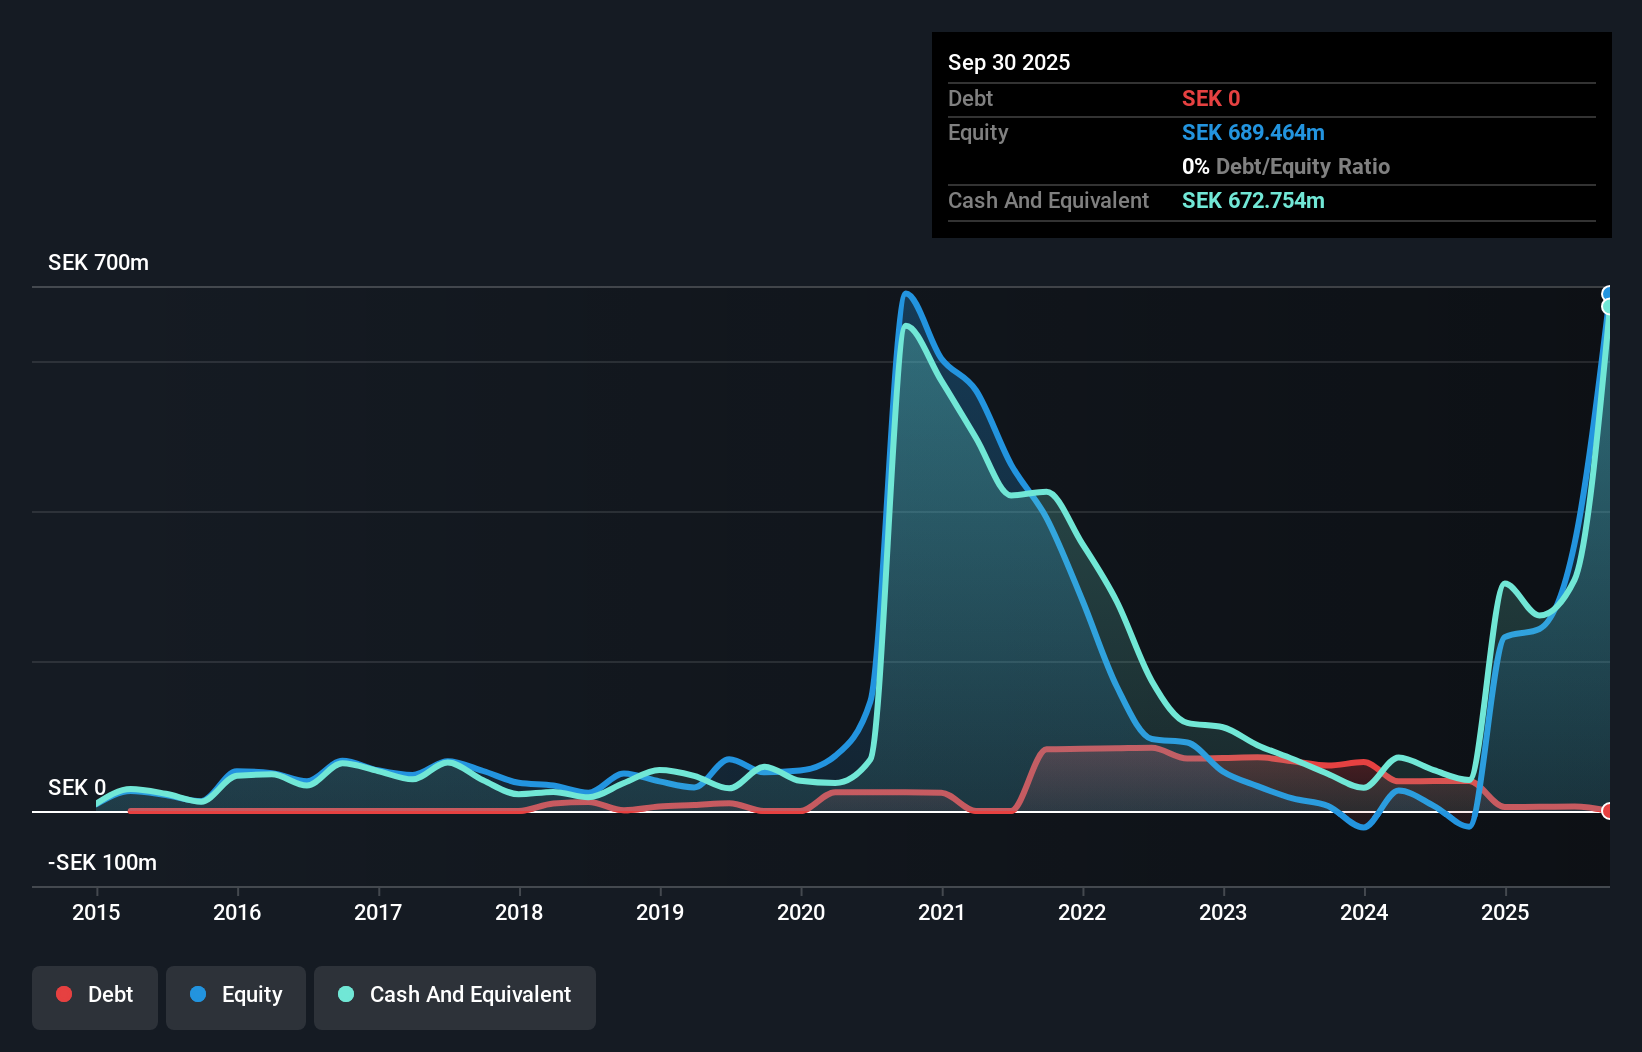Click the red Debt endpoint marker
Image resolution: width=1642 pixels, height=1052 pixels.
coord(1608,811)
